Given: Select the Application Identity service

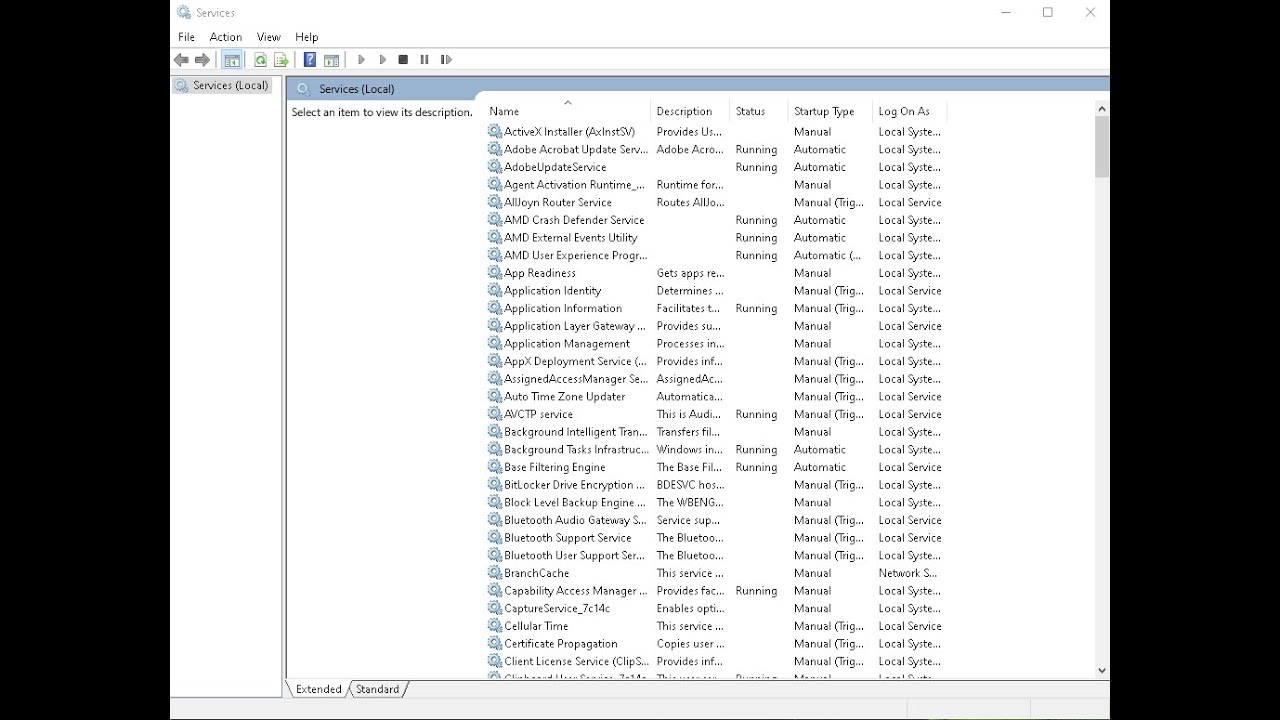Looking at the screenshot, I should 715,291.
